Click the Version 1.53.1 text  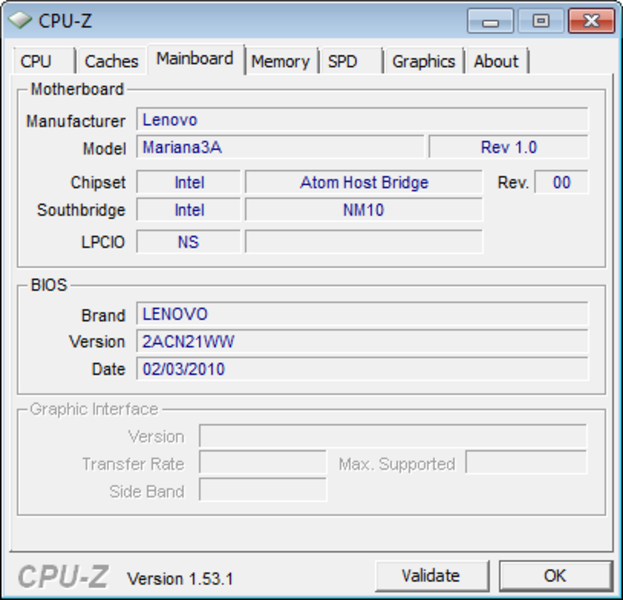point(180,579)
